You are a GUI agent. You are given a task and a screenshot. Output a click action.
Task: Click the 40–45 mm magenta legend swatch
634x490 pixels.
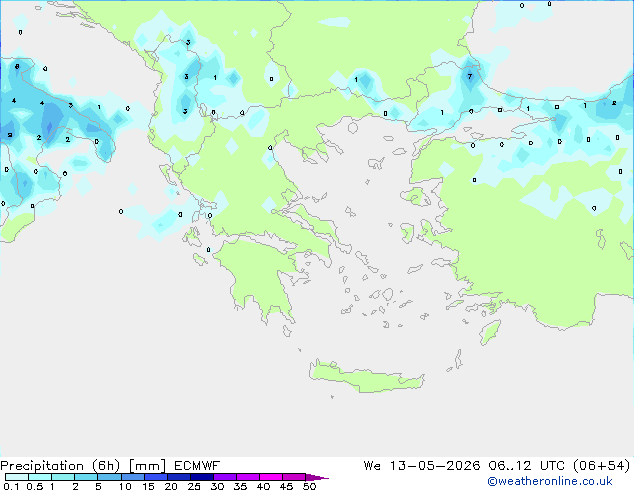271,477
